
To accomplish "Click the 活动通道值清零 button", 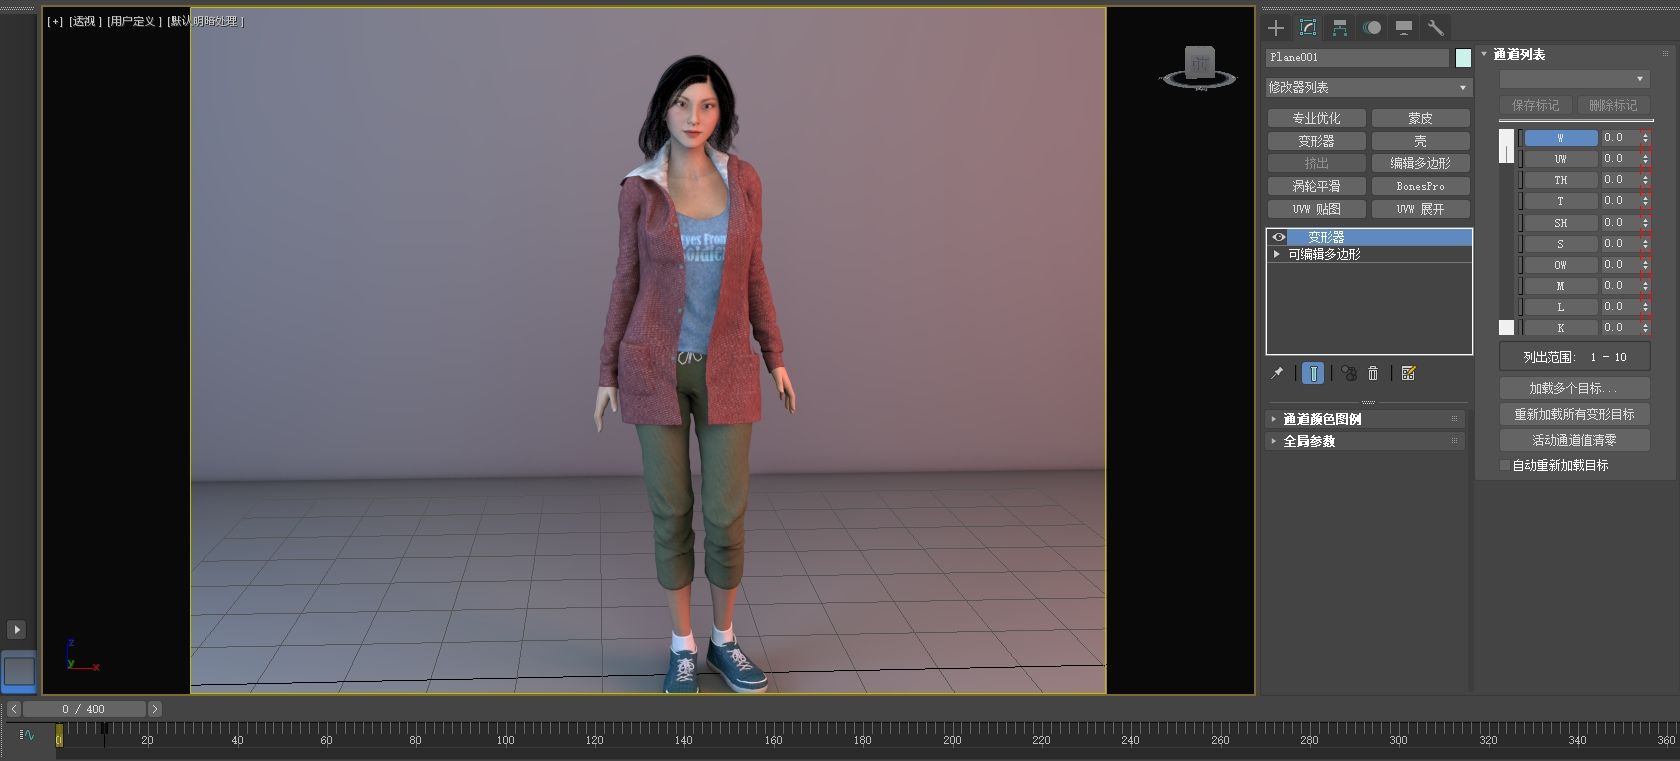I will click(x=1574, y=440).
